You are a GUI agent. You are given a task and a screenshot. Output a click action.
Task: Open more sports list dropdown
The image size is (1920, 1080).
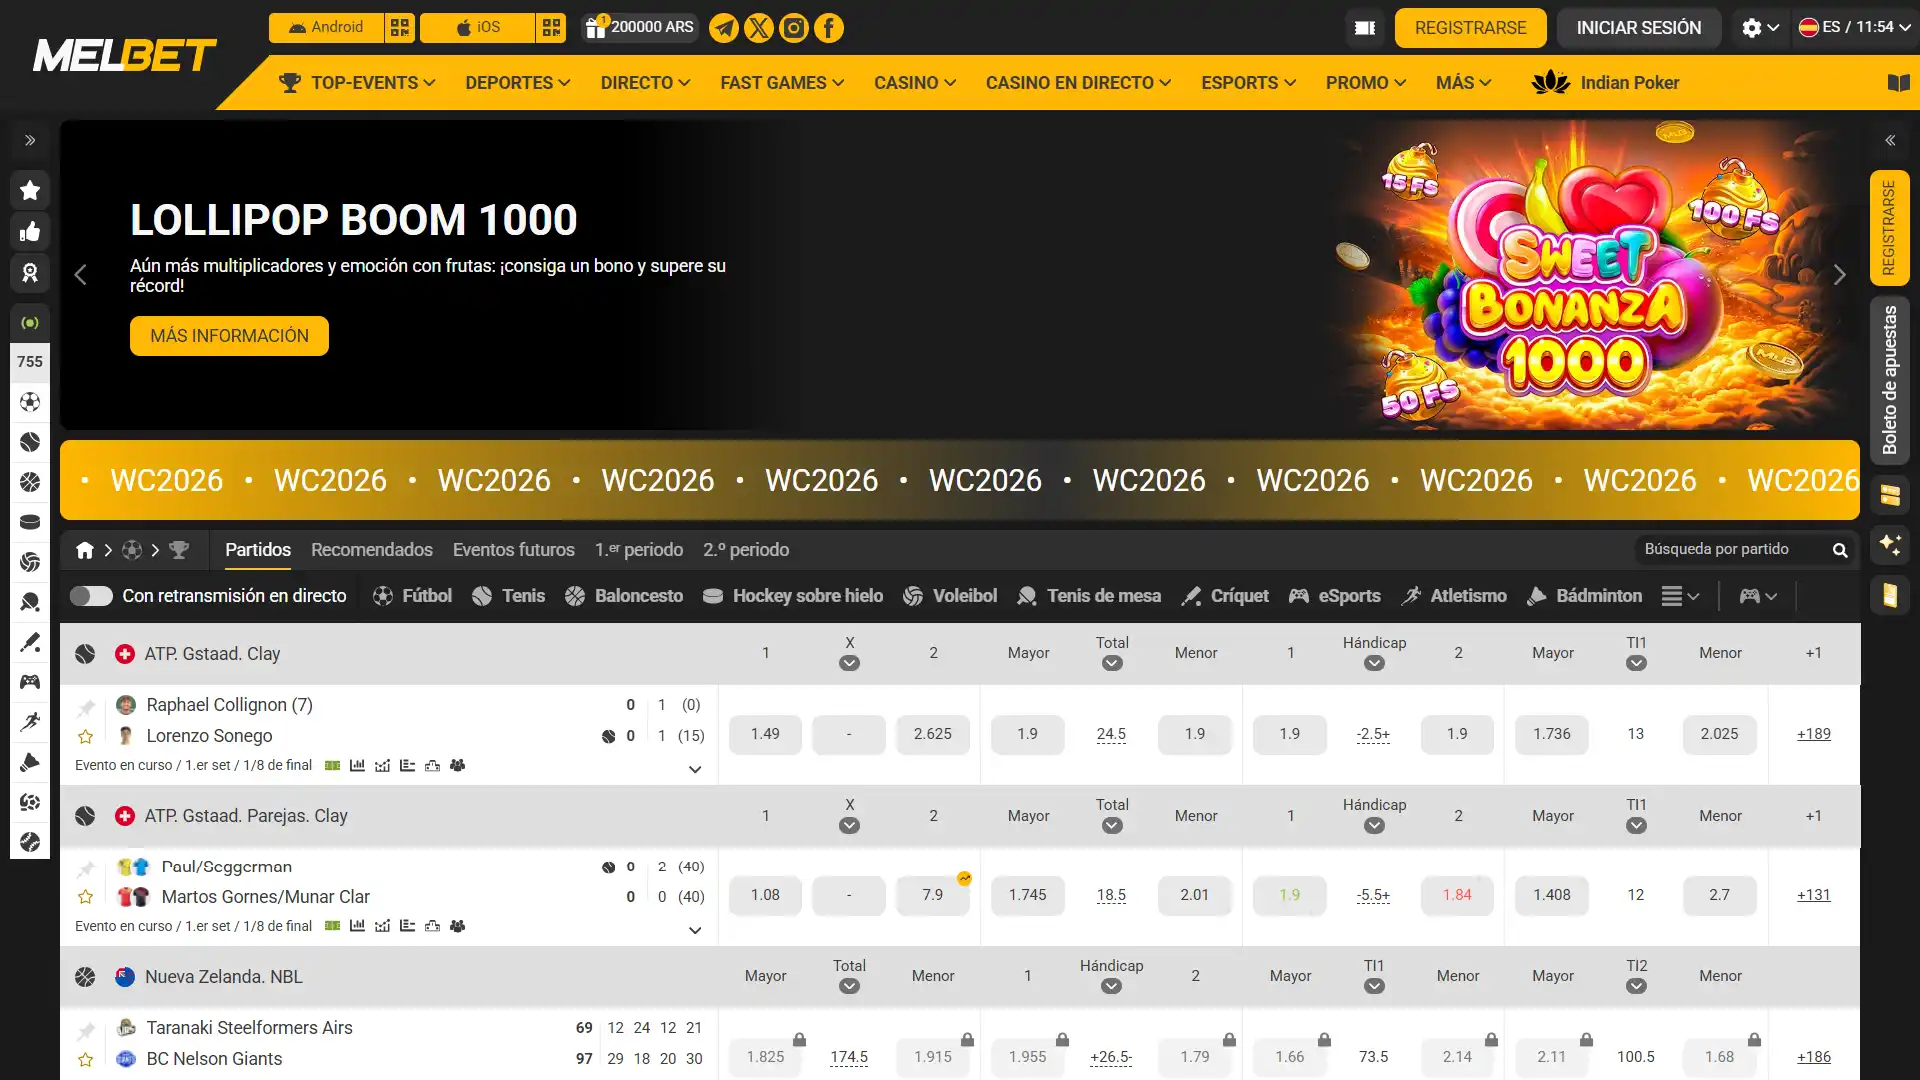1680,596
